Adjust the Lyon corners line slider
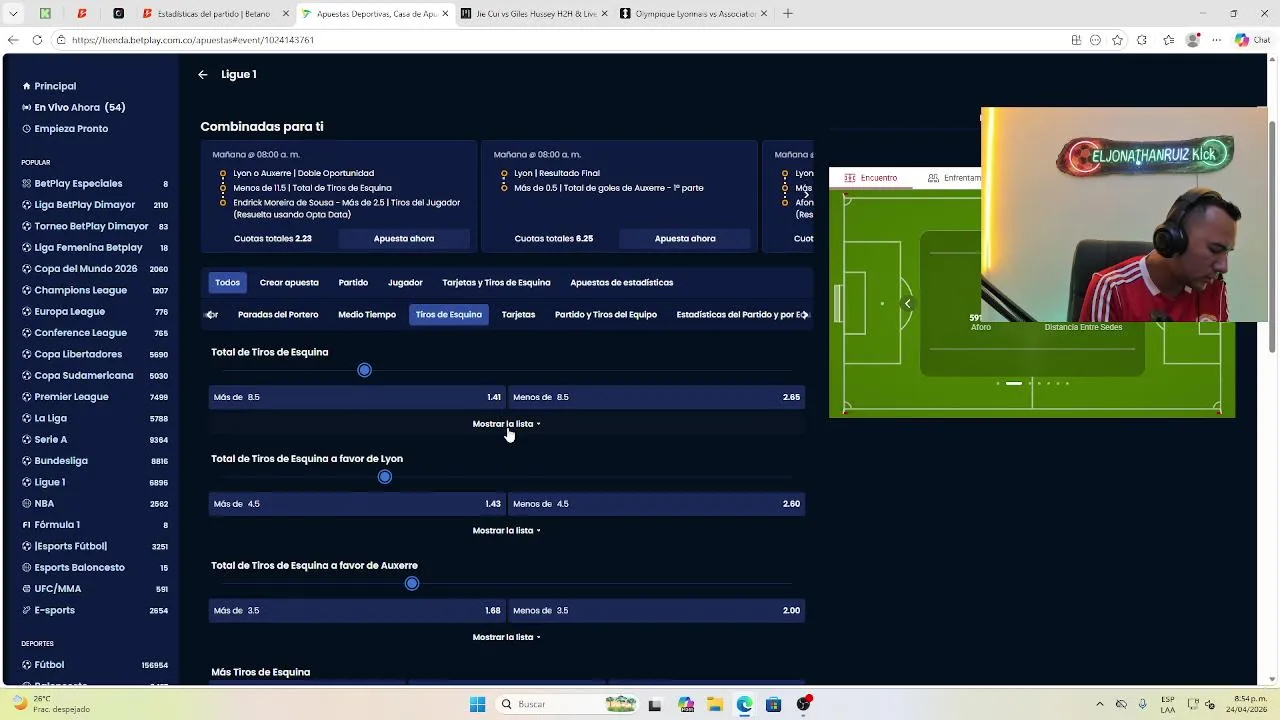The height and width of the screenshot is (720, 1280). point(384,477)
